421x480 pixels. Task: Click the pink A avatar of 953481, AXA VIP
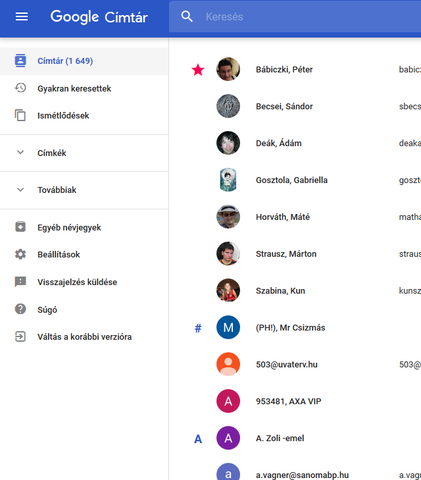point(228,401)
